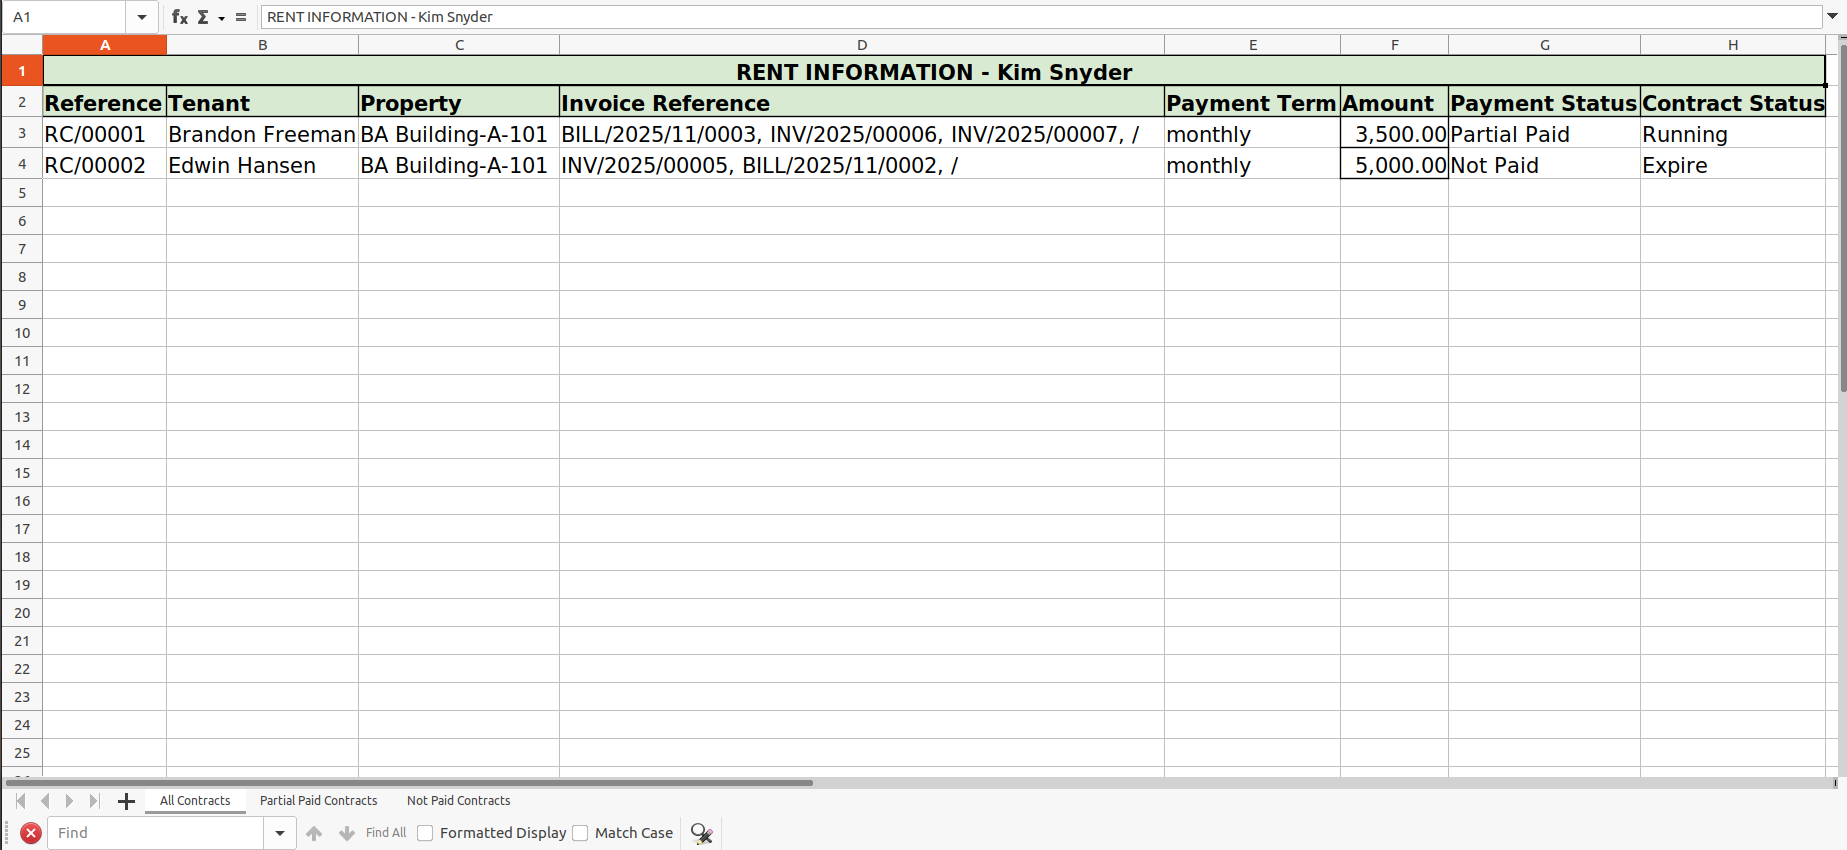Open the Function Wizard icon

point(180,17)
